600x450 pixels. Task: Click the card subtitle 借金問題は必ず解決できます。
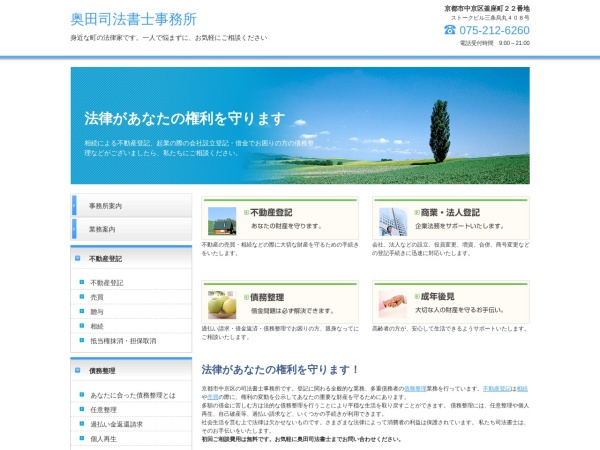click(292, 311)
